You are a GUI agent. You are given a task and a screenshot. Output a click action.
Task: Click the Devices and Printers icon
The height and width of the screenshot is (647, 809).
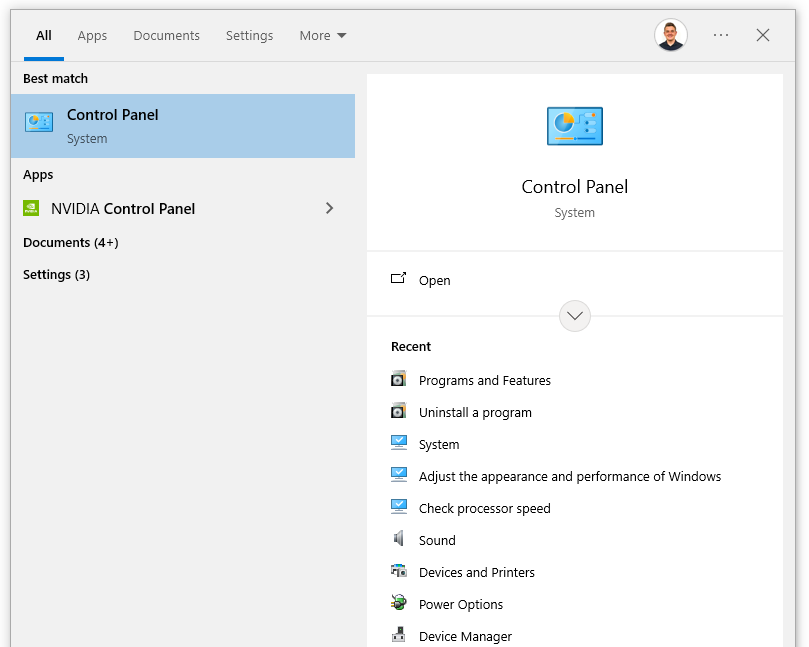[399, 572]
